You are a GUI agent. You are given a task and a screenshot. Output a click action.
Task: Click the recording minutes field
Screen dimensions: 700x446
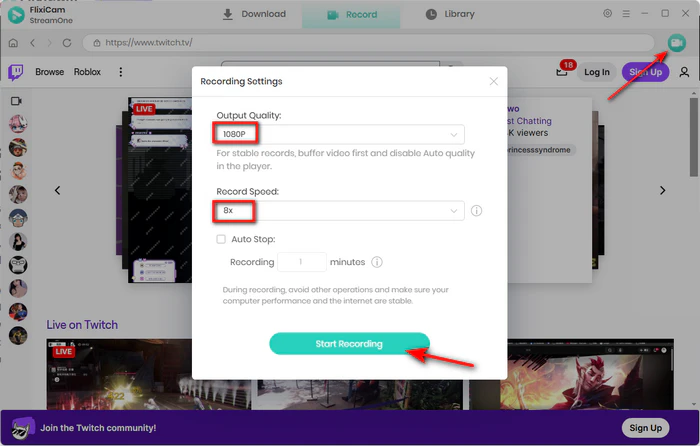click(x=301, y=262)
